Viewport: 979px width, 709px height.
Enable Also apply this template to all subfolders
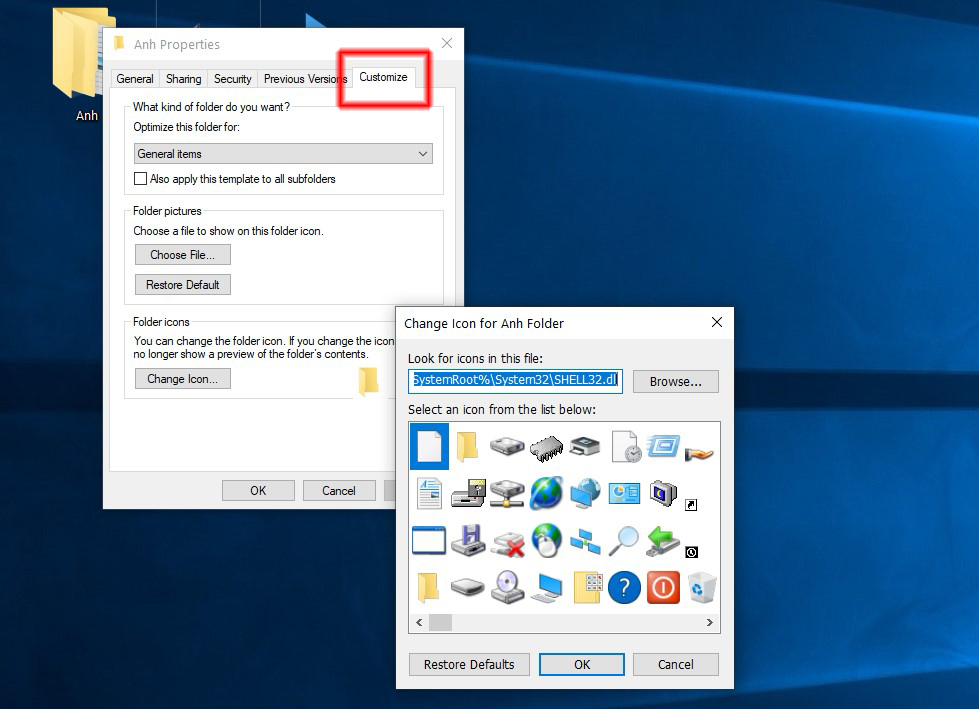pyautogui.click(x=140, y=178)
